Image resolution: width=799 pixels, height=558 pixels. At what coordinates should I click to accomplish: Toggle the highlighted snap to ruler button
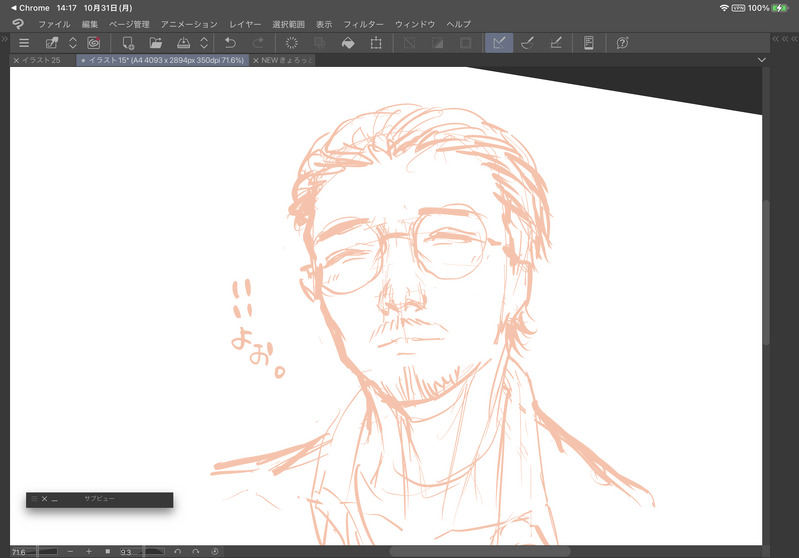[498, 43]
